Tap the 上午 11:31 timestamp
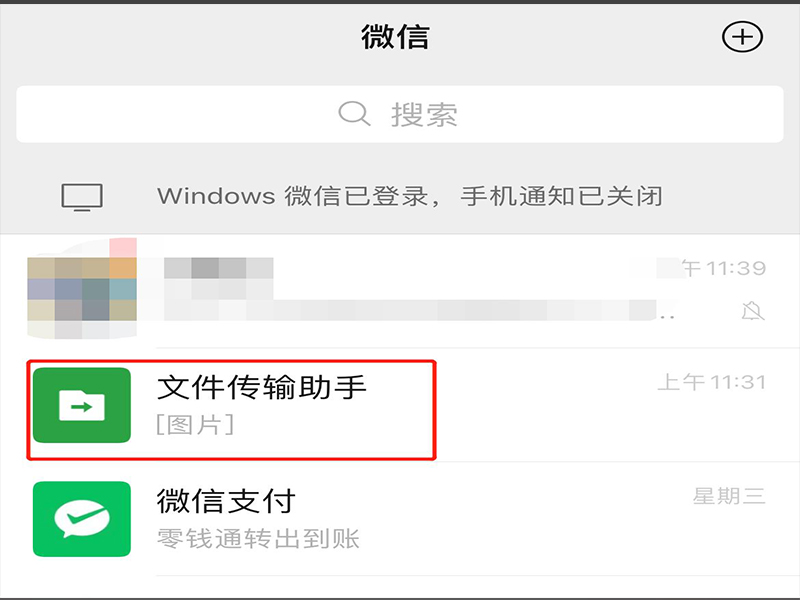The width and height of the screenshot is (800, 600). [712, 382]
